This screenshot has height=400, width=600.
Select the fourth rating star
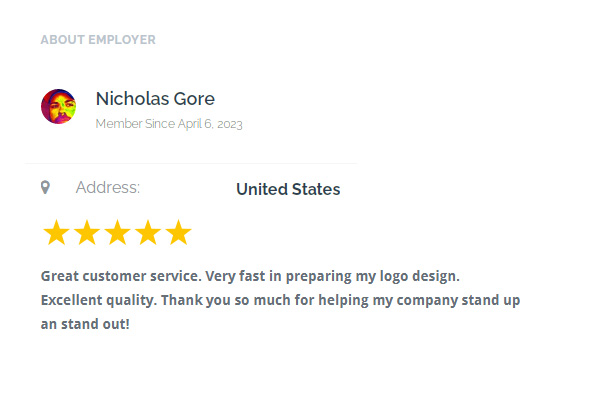(x=148, y=232)
